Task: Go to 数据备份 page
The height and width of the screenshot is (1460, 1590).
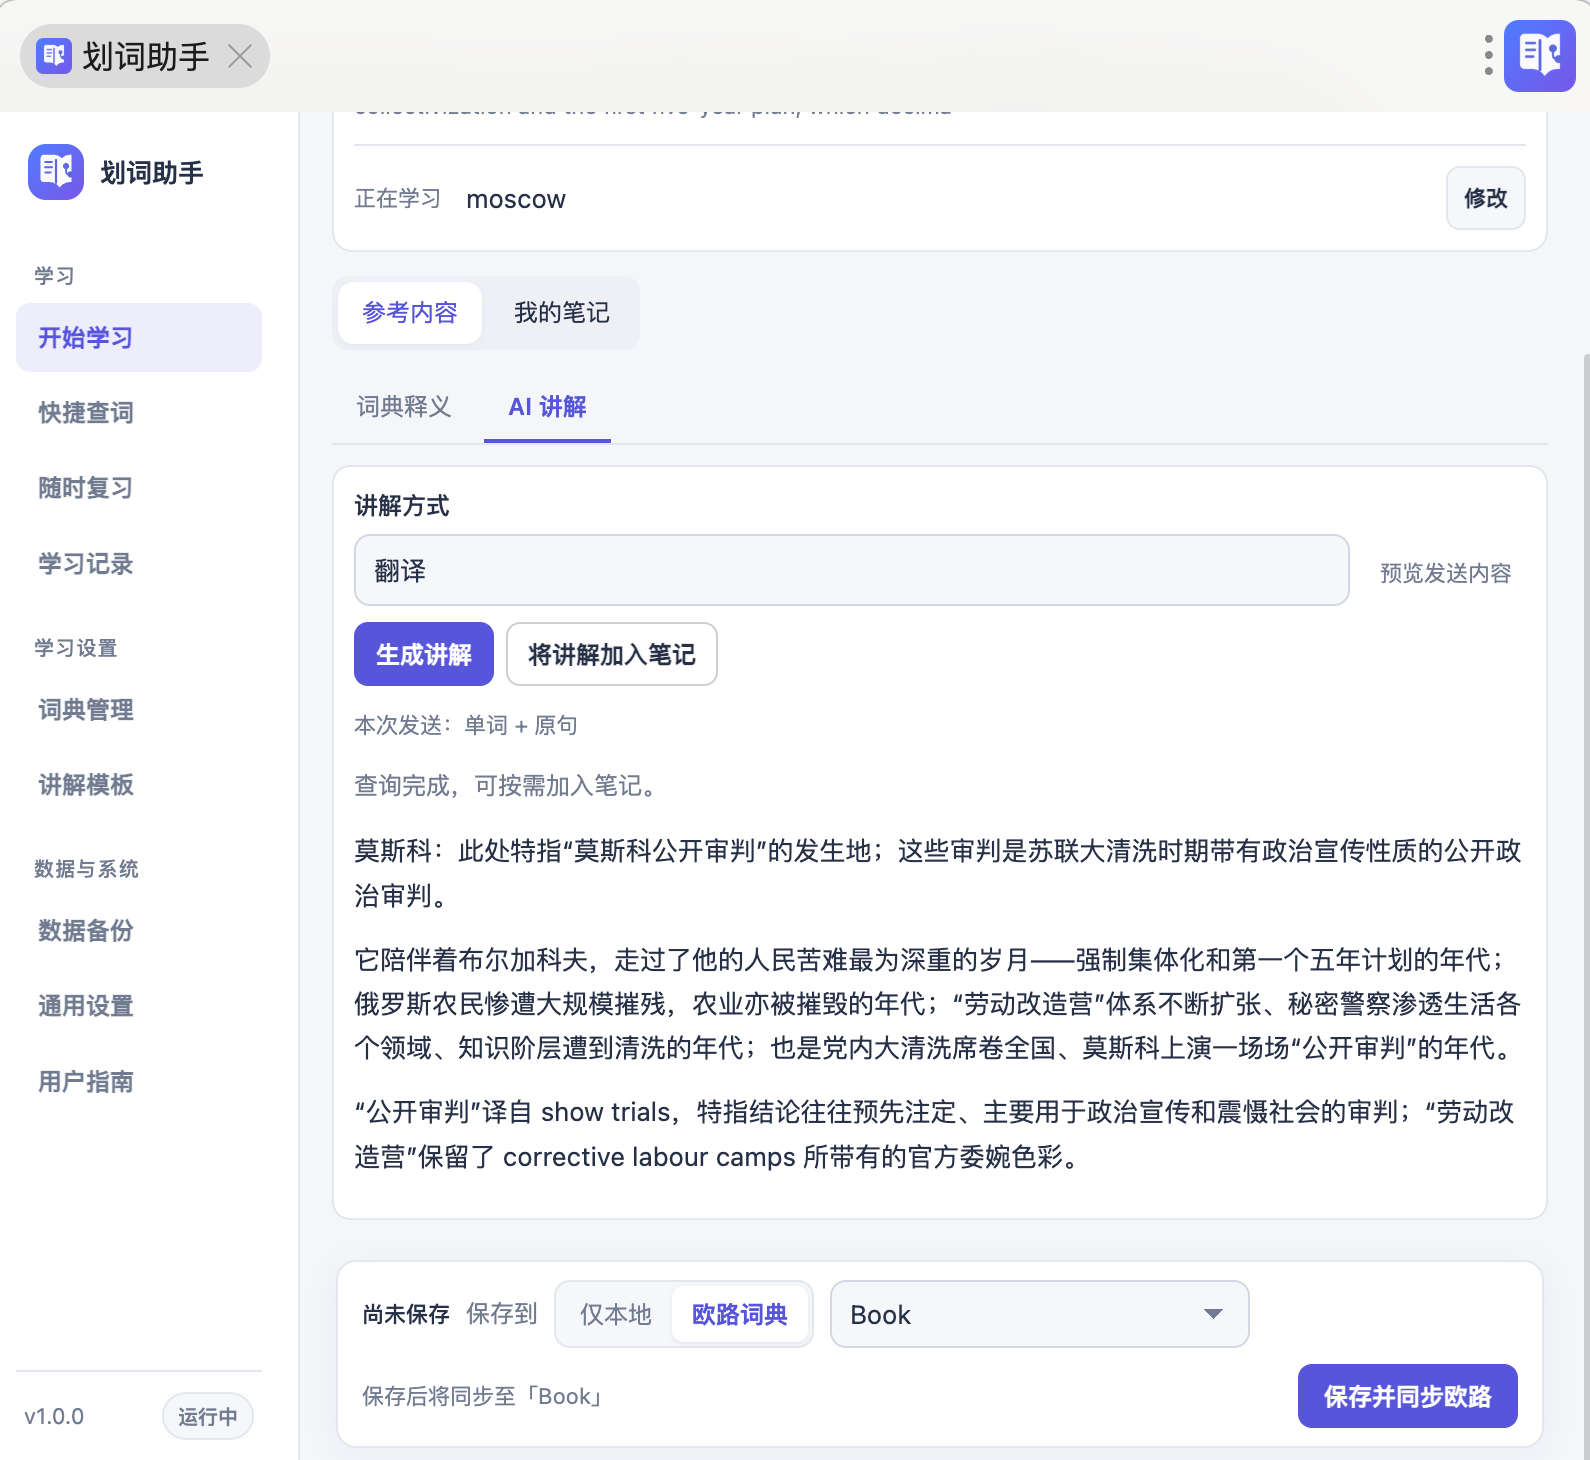Action: tap(139, 930)
